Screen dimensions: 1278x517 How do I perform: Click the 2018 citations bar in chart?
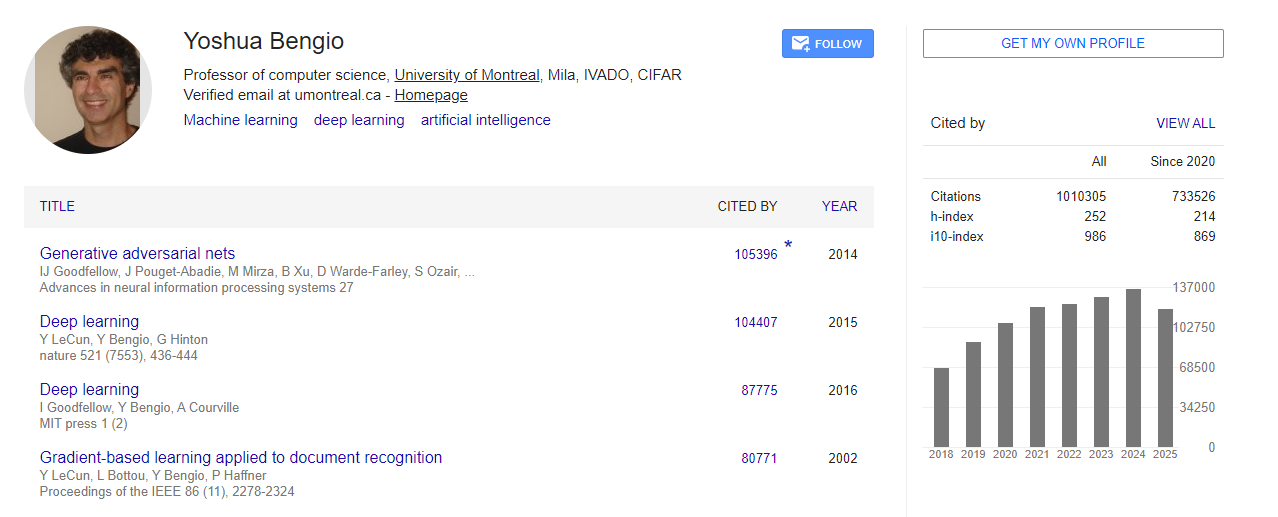click(x=941, y=407)
